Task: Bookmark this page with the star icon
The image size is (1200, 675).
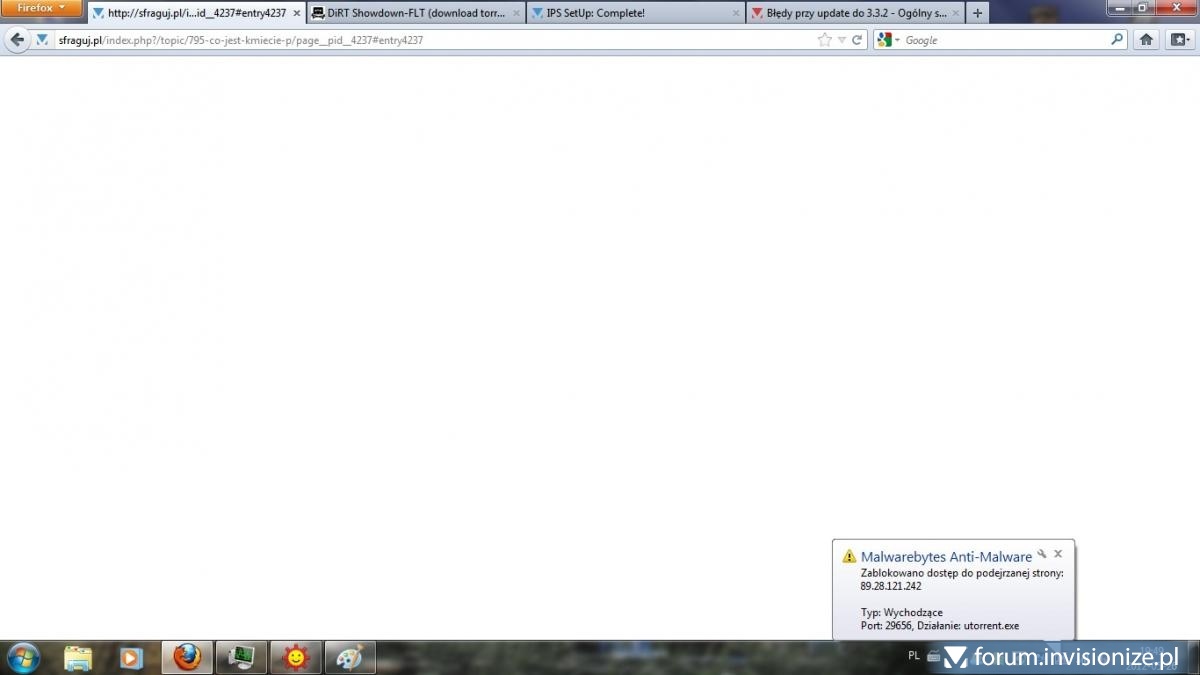Action: 824,40
